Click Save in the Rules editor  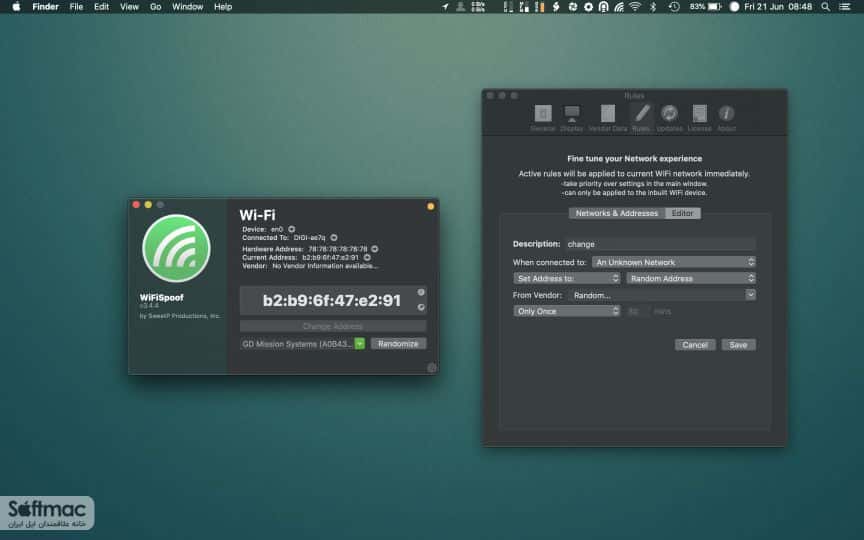tap(738, 345)
